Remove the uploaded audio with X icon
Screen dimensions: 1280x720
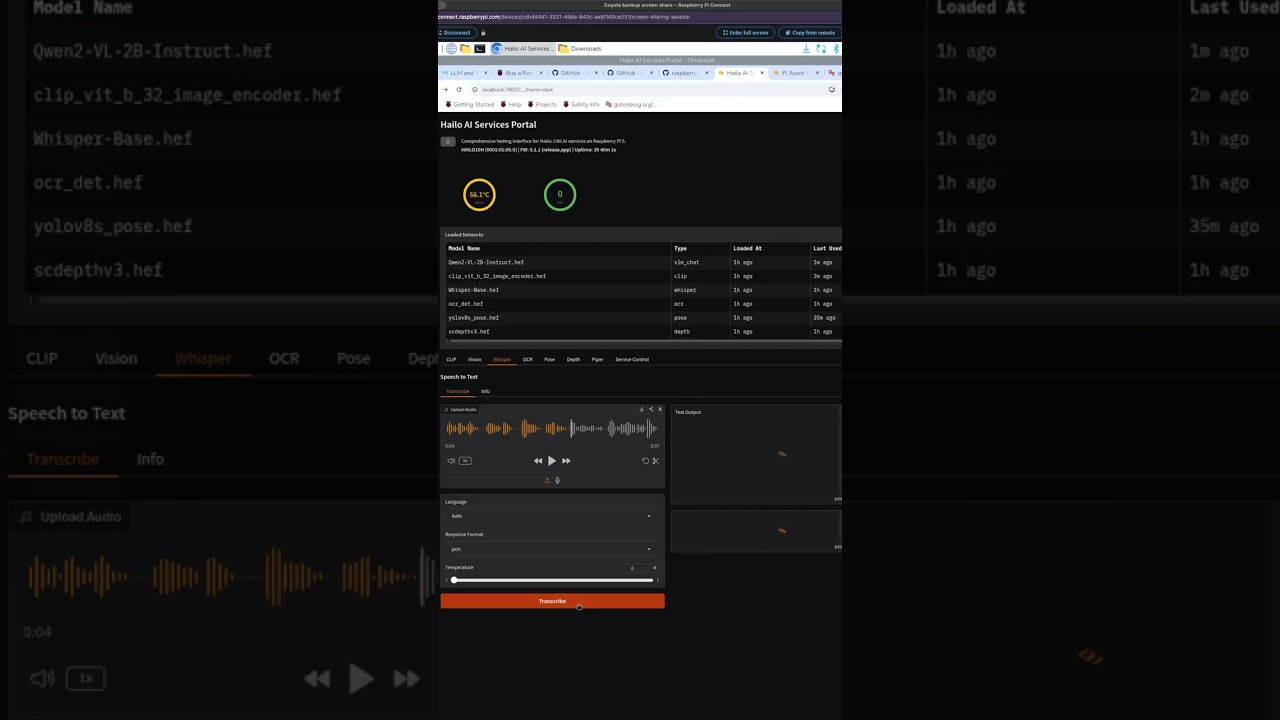[x=660, y=409]
